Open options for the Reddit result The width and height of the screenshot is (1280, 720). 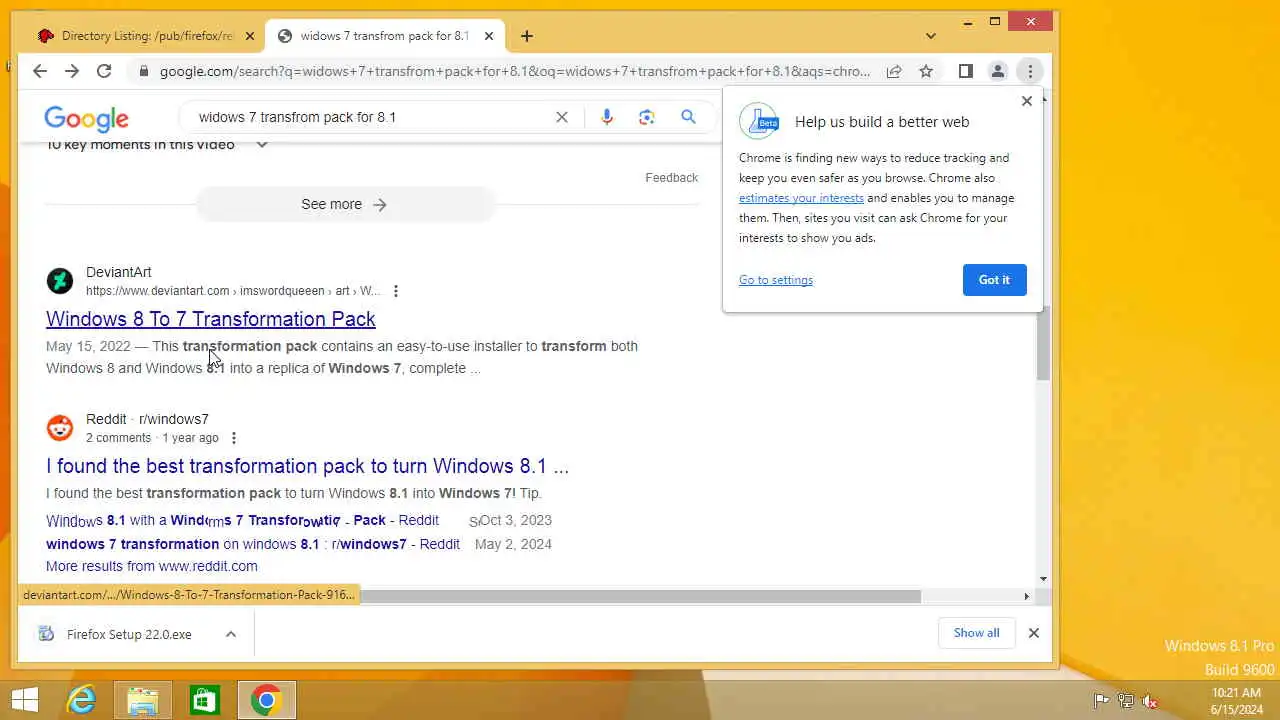(234, 438)
